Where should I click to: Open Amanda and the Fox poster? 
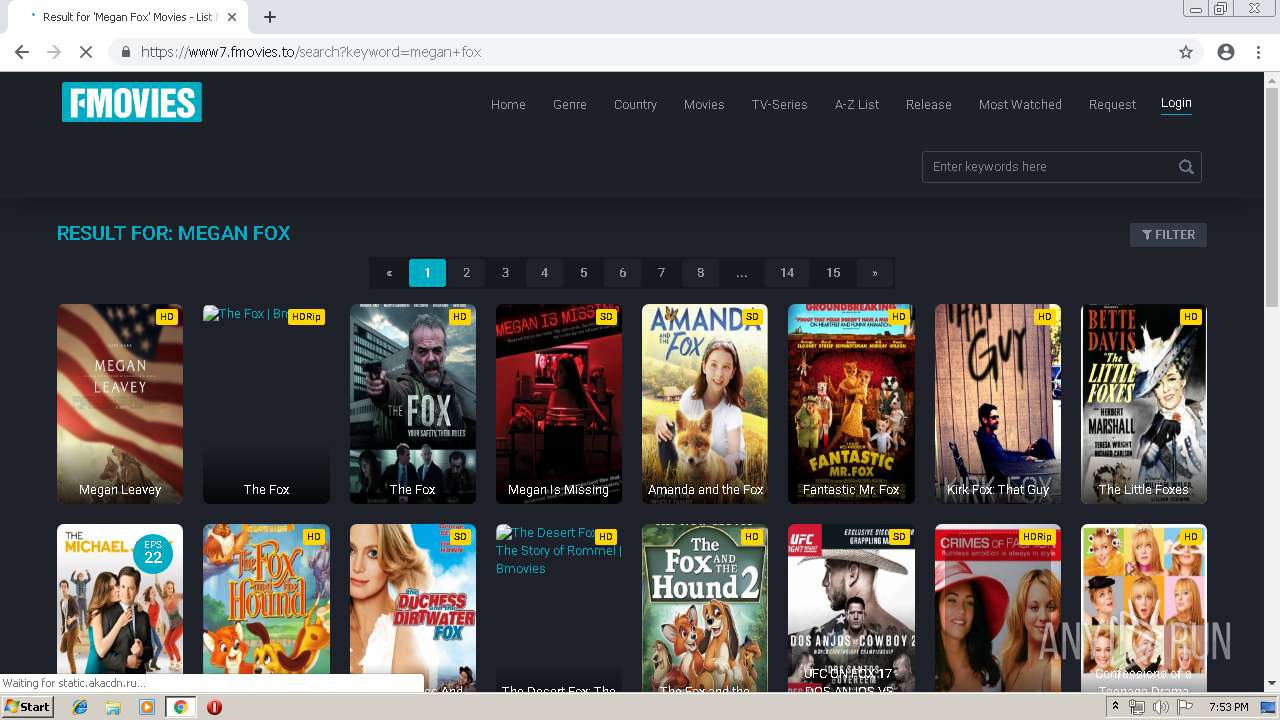point(705,404)
